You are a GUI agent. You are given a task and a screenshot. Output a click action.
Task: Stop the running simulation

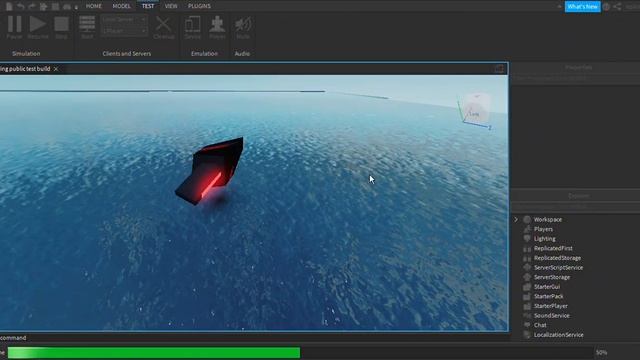pyautogui.click(x=61, y=27)
